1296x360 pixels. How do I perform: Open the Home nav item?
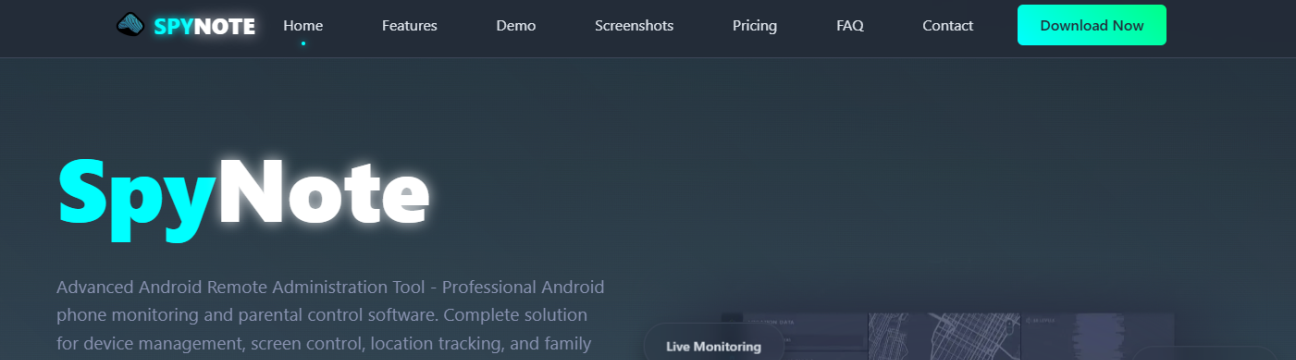pos(303,26)
